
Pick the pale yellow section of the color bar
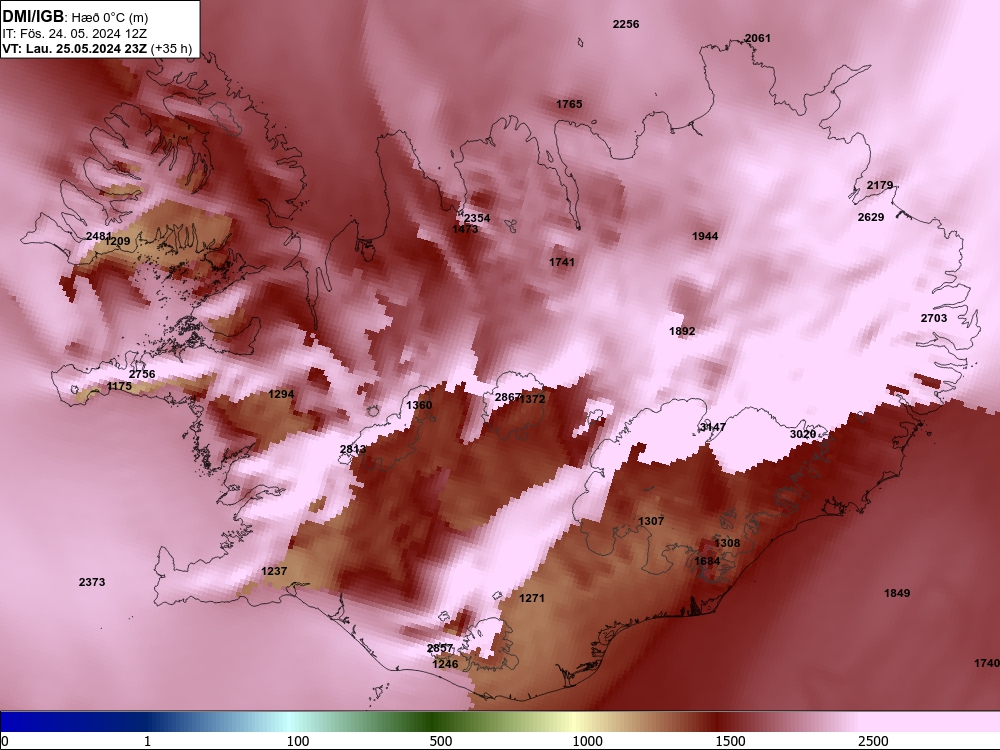574,722
